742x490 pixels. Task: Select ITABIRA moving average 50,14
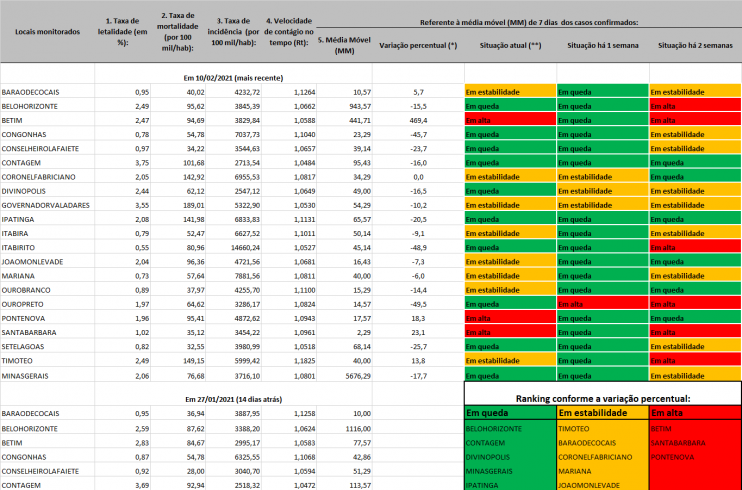point(362,233)
